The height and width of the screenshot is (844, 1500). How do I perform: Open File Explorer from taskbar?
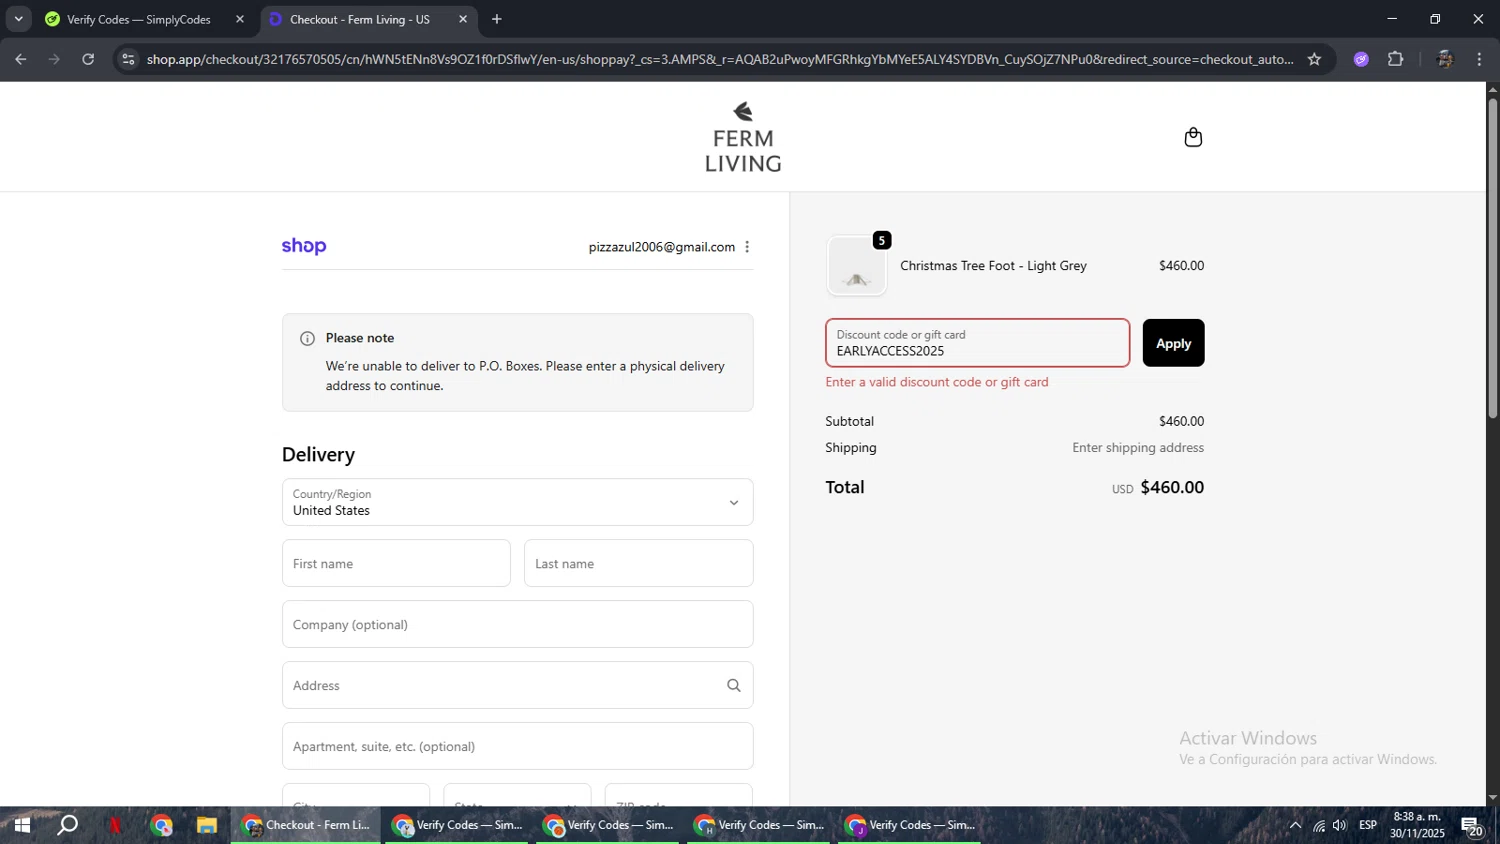point(207,825)
